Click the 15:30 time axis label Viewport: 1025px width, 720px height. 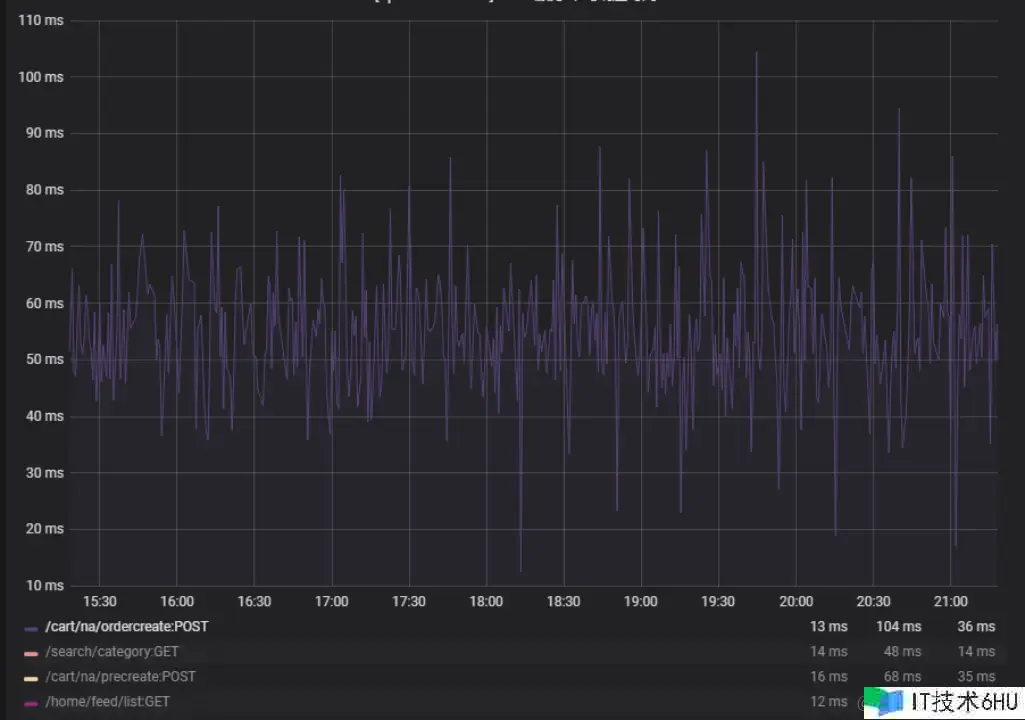click(x=99, y=602)
